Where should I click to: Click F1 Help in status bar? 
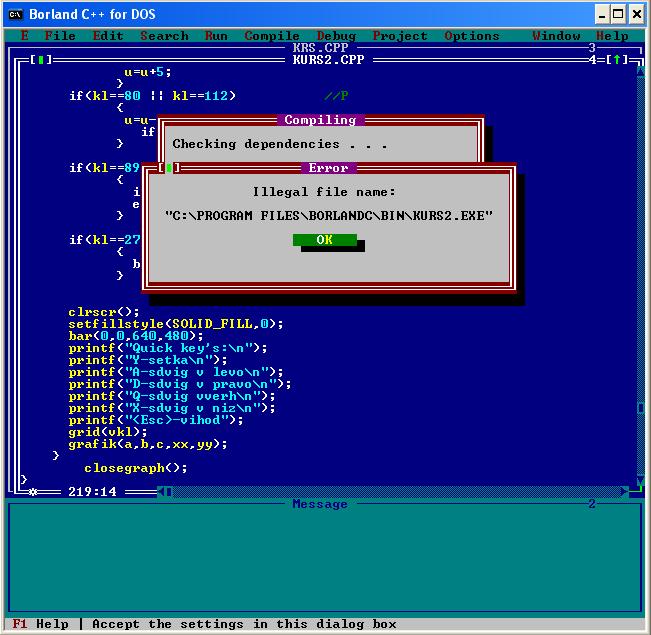[40, 624]
